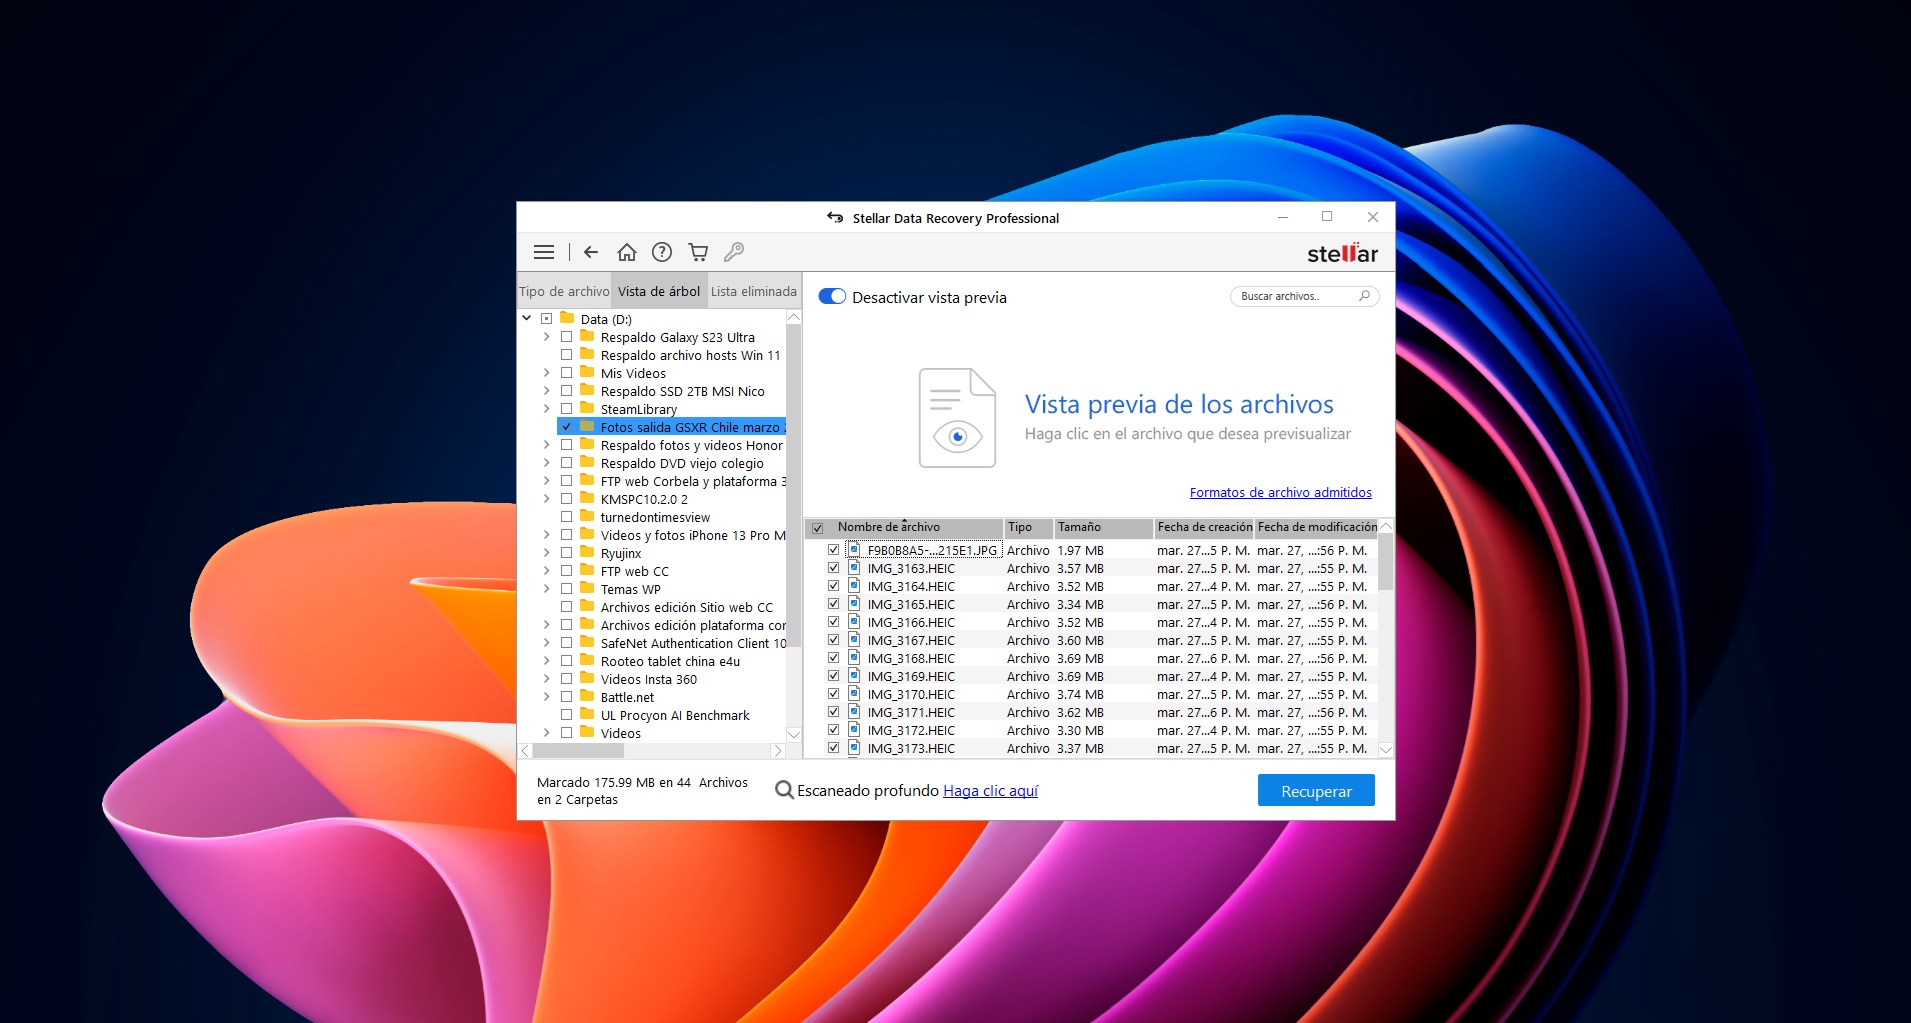
Task: Expand the Respaldo Galaxy S23 Ultra folder
Action: pos(546,337)
